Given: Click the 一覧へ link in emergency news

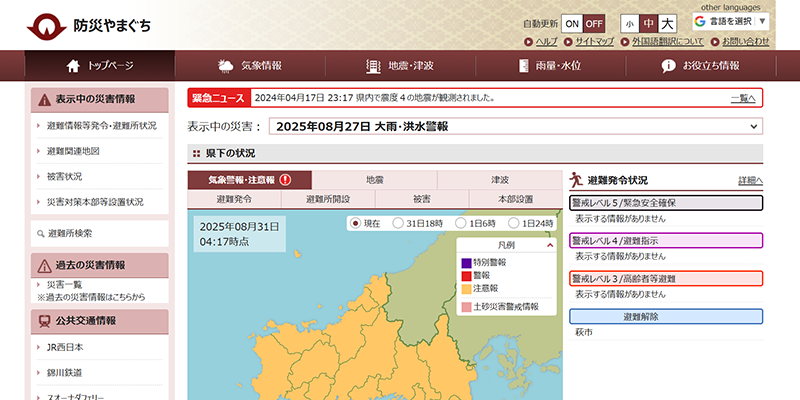Looking at the screenshot, I should click(742, 98).
